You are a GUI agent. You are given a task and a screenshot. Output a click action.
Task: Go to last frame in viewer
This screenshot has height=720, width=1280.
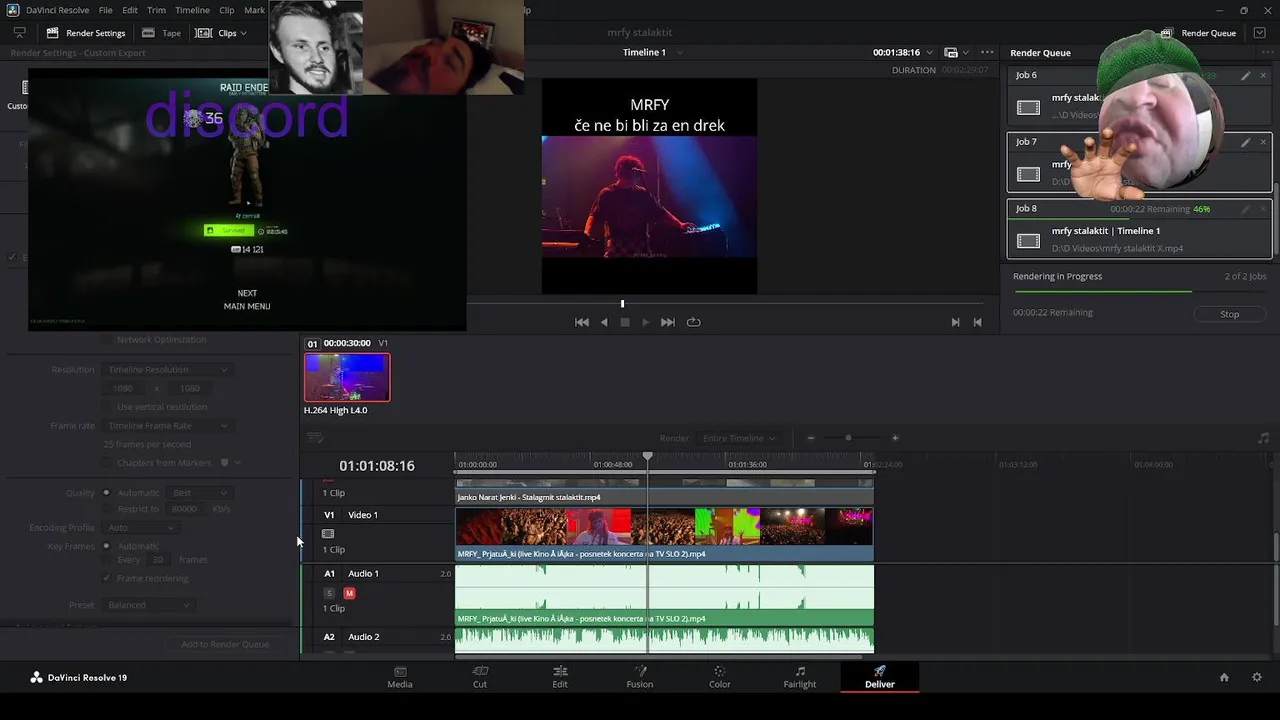tap(667, 322)
